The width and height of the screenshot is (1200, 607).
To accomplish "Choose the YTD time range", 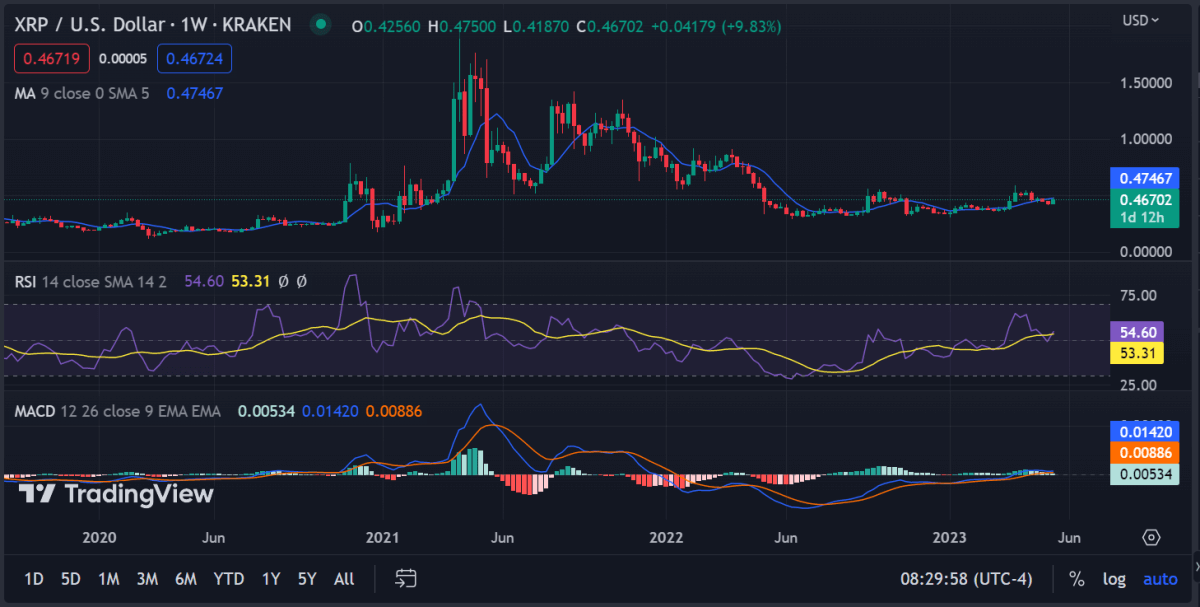I will 229,578.
